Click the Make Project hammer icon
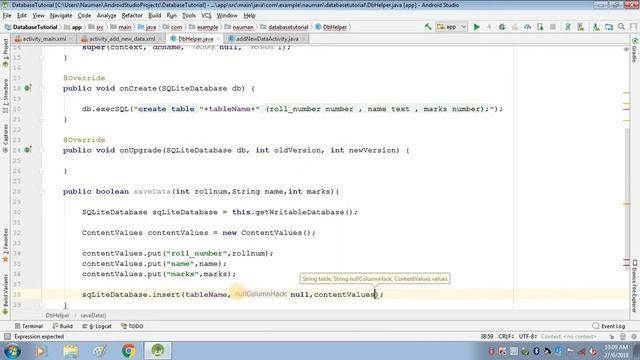The image size is (640, 360). pos(428,27)
